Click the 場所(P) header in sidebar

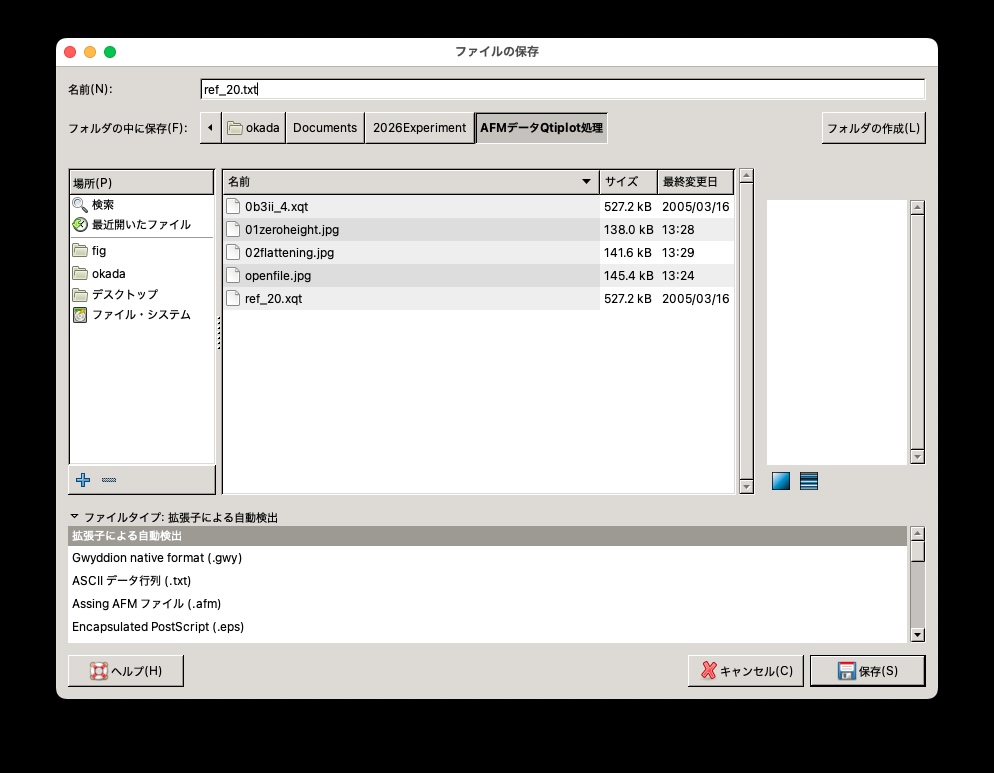pos(141,183)
